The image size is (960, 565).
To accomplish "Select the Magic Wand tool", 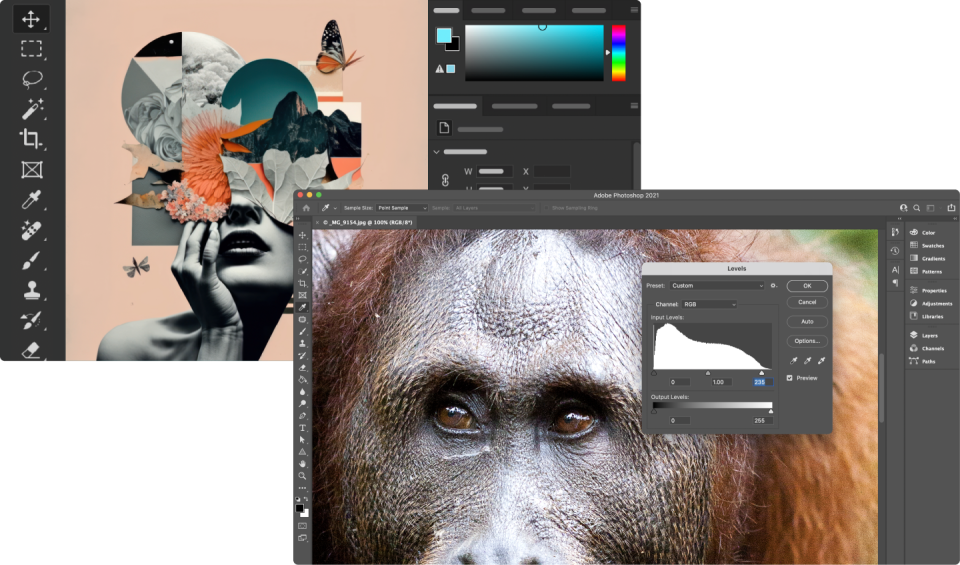I will pos(32,109).
